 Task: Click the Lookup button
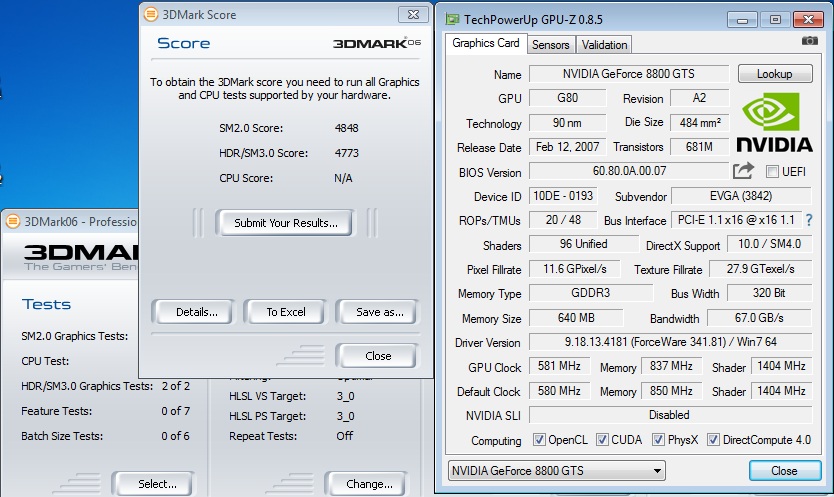pos(775,73)
